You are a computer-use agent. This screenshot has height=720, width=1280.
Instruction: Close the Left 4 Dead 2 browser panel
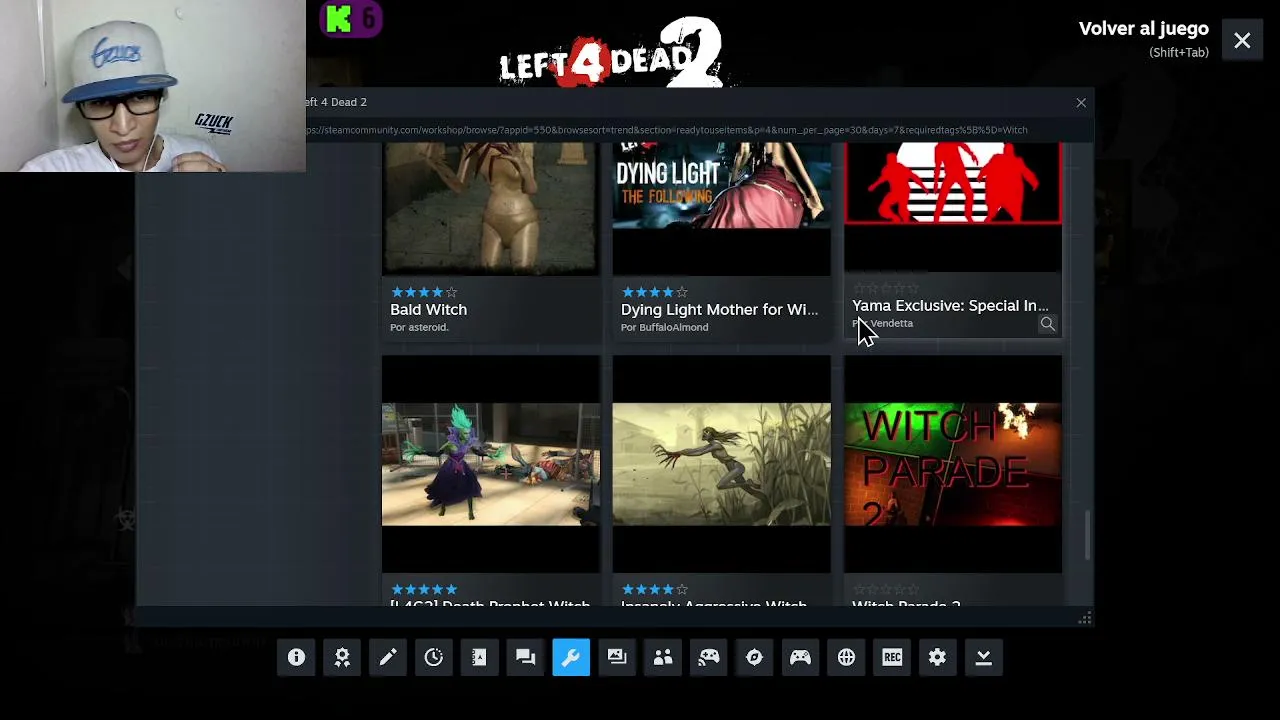click(x=1081, y=102)
